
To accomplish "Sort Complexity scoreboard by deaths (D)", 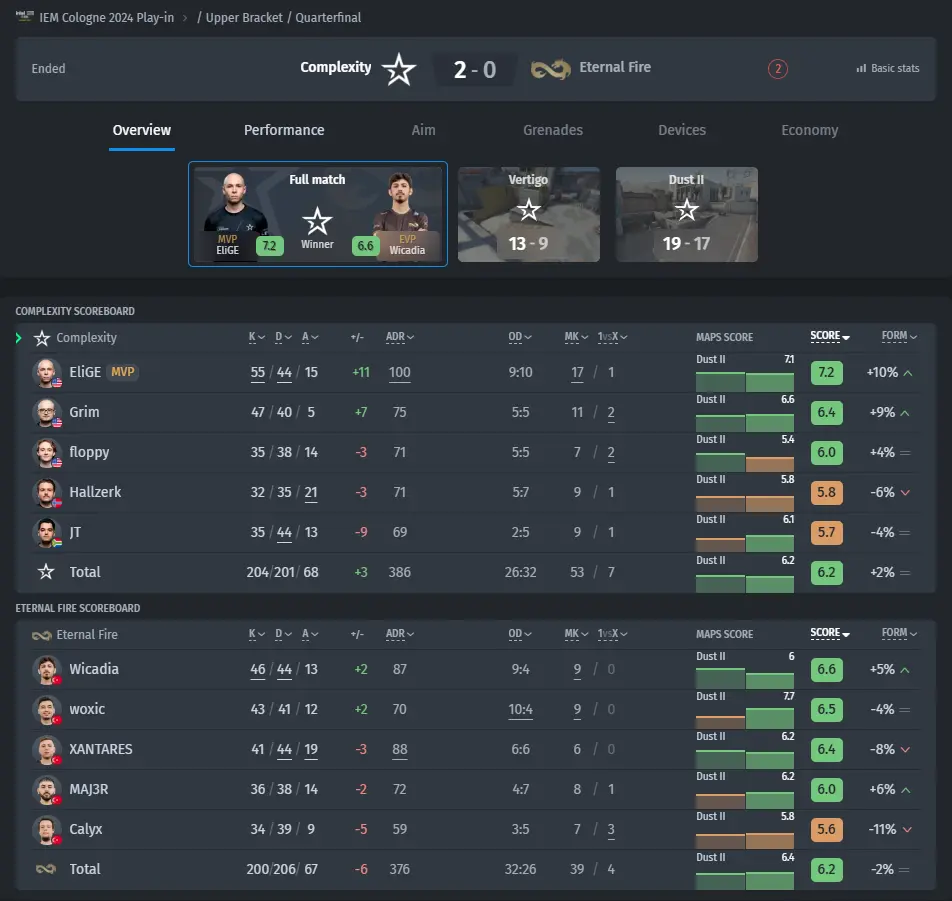I will click(284, 337).
